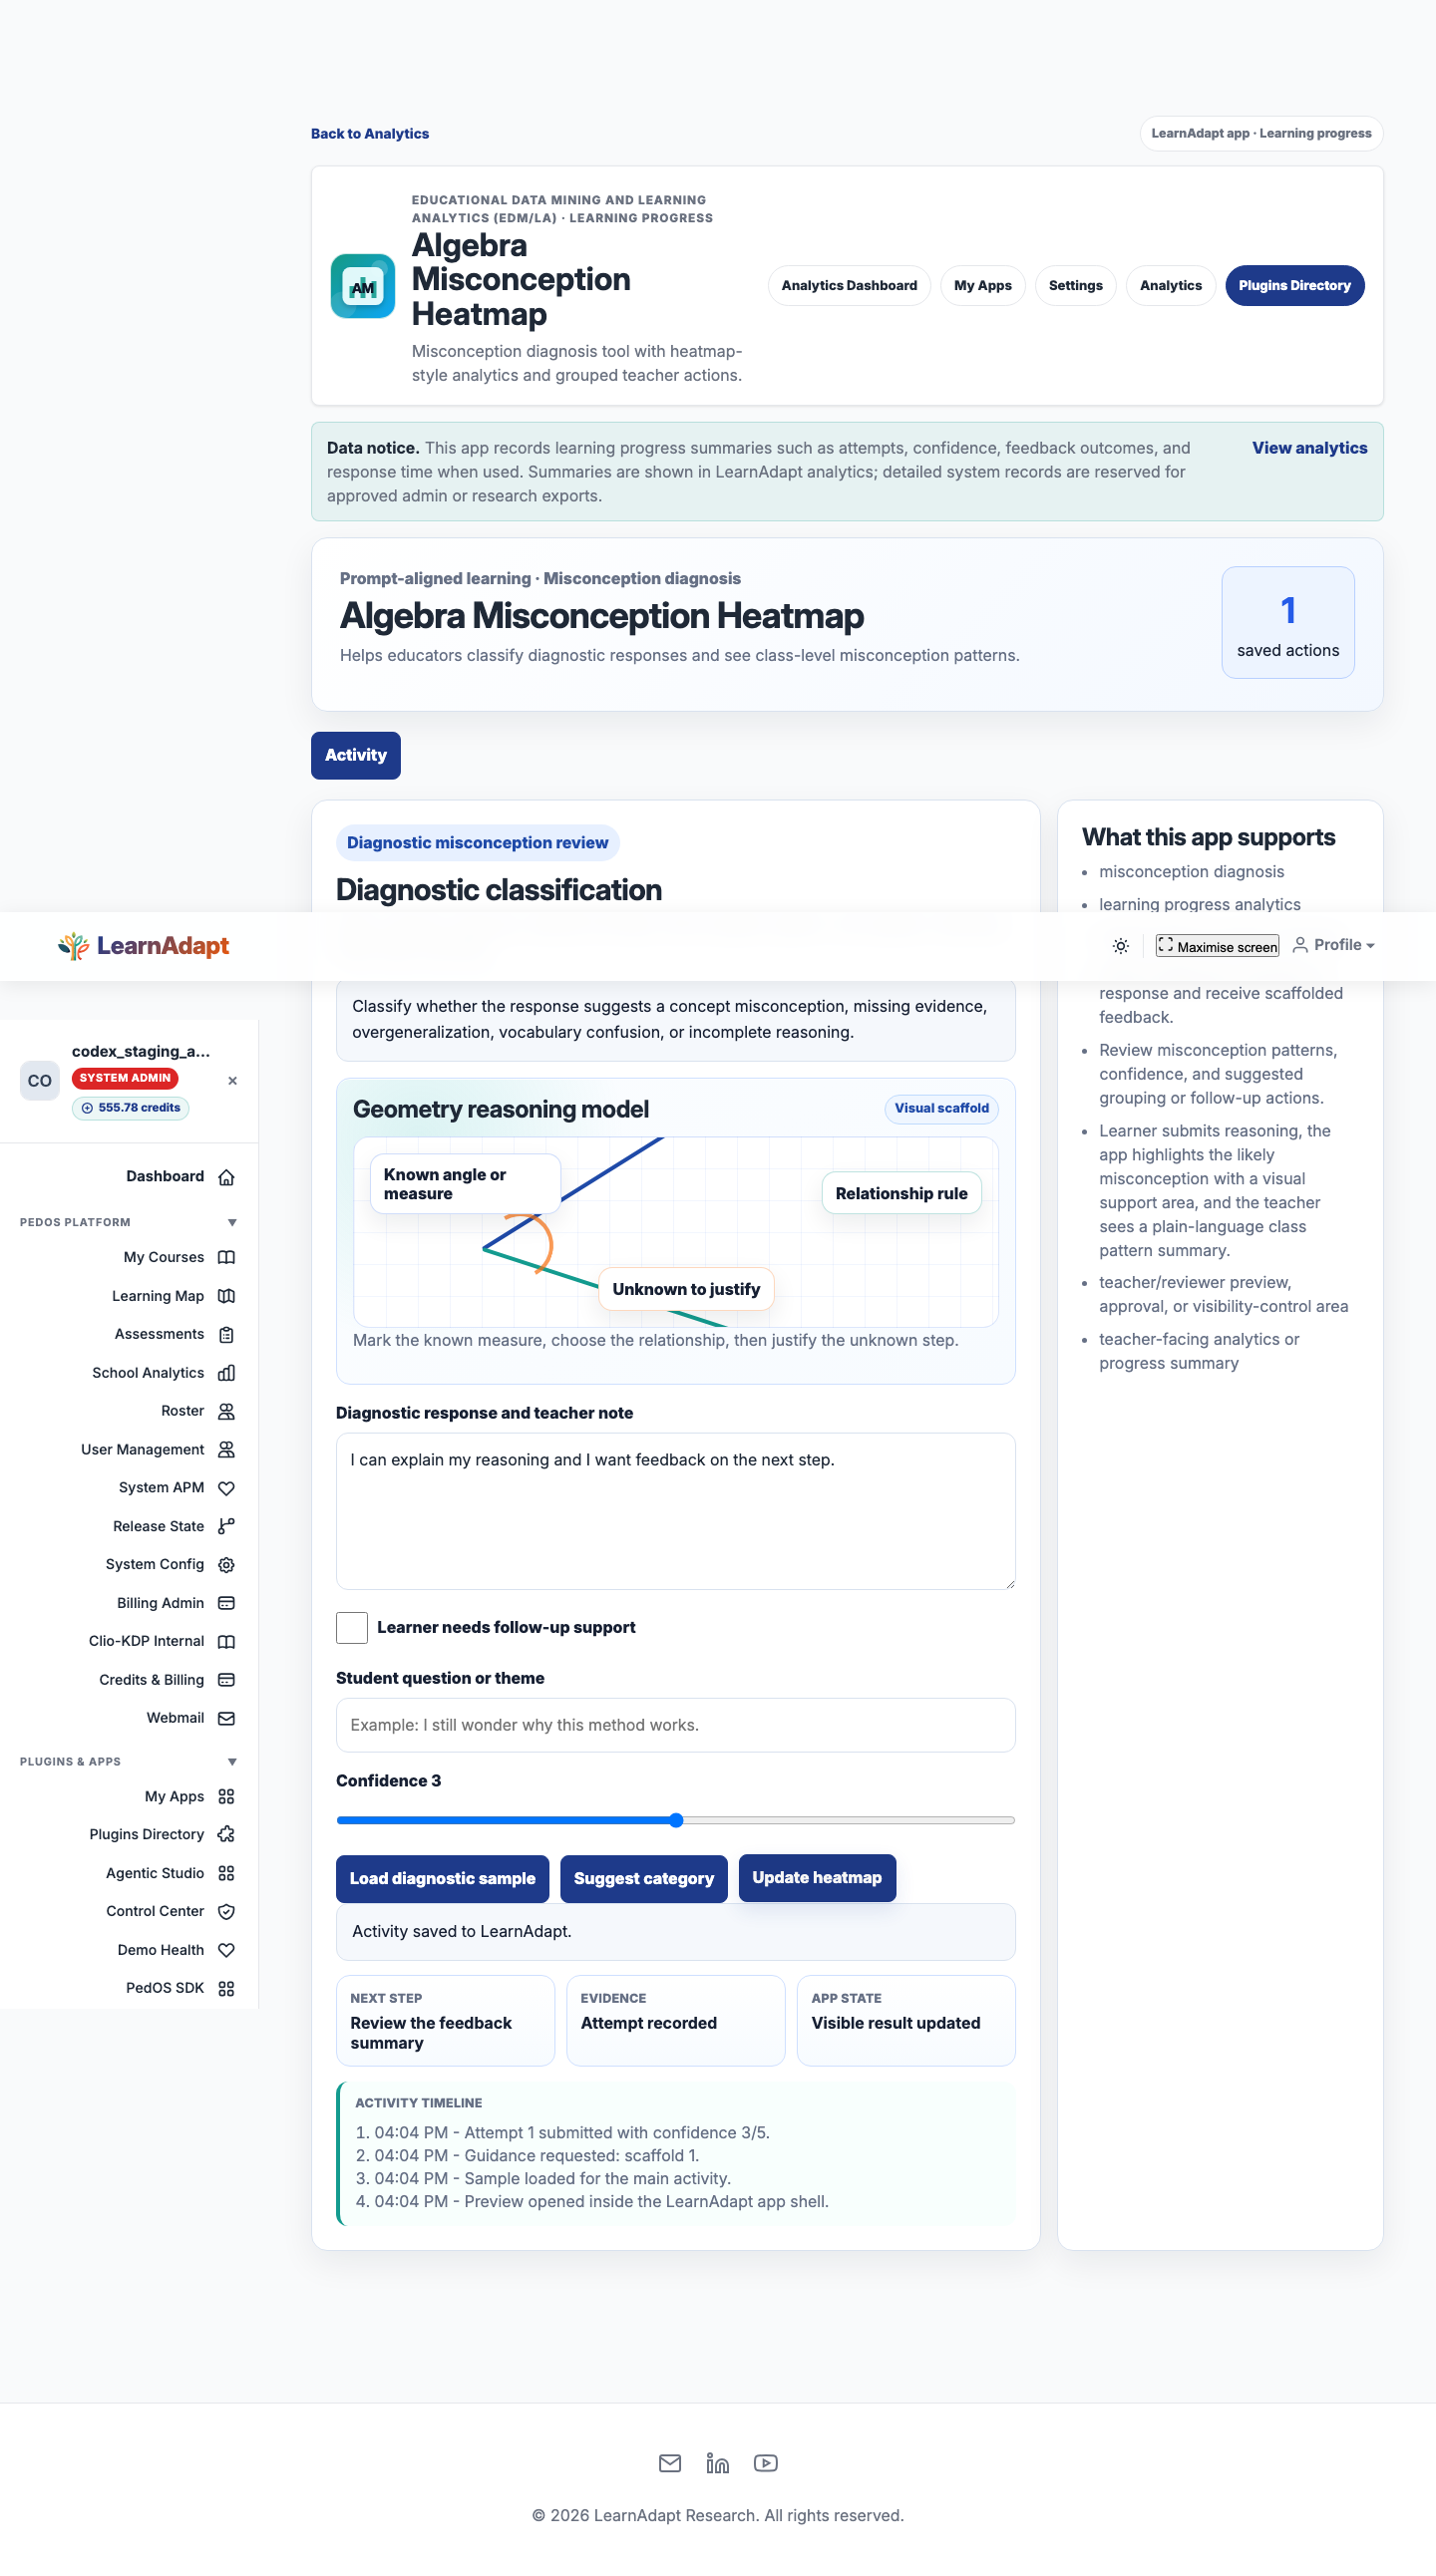This screenshot has width=1436, height=2576.
Task: Click the Unknown to justify label
Action: click(x=686, y=1290)
